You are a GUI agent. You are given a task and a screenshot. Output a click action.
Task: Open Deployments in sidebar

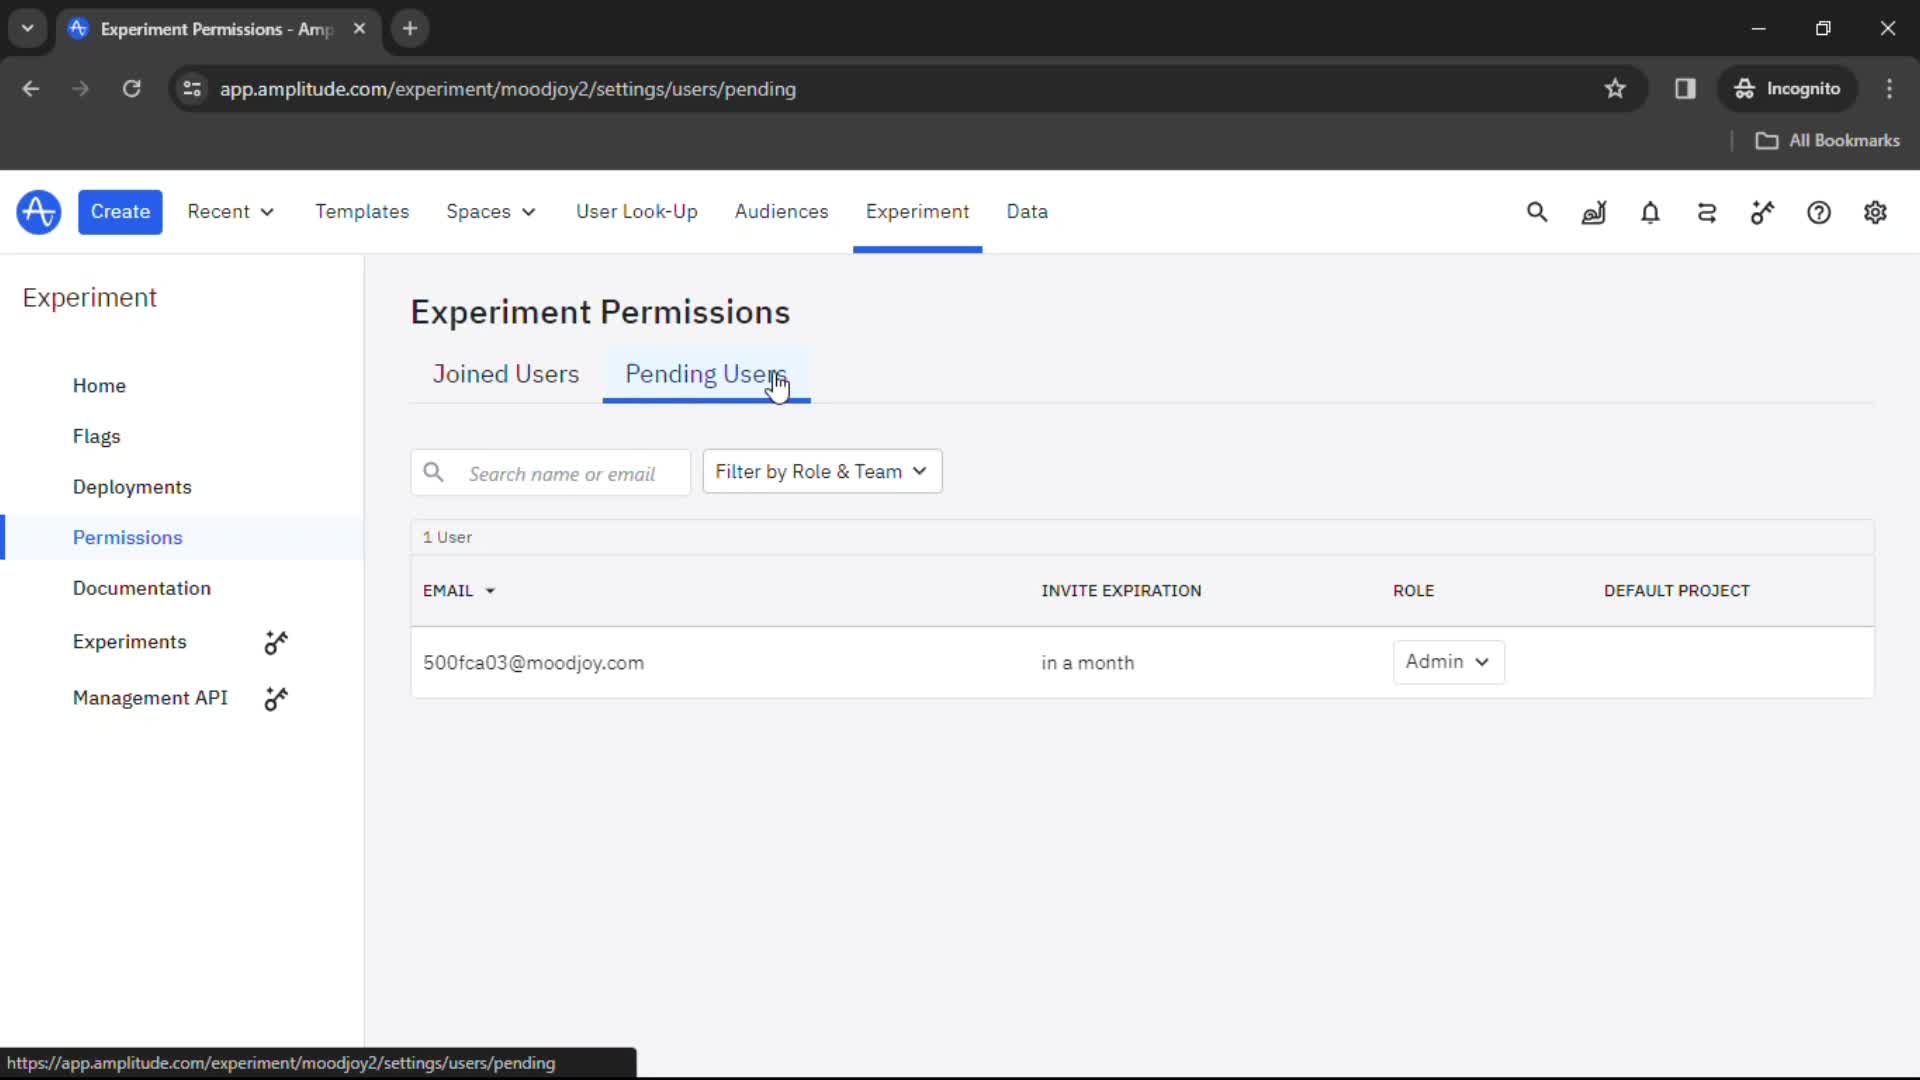pyautogui.click(x=132, y=487)
